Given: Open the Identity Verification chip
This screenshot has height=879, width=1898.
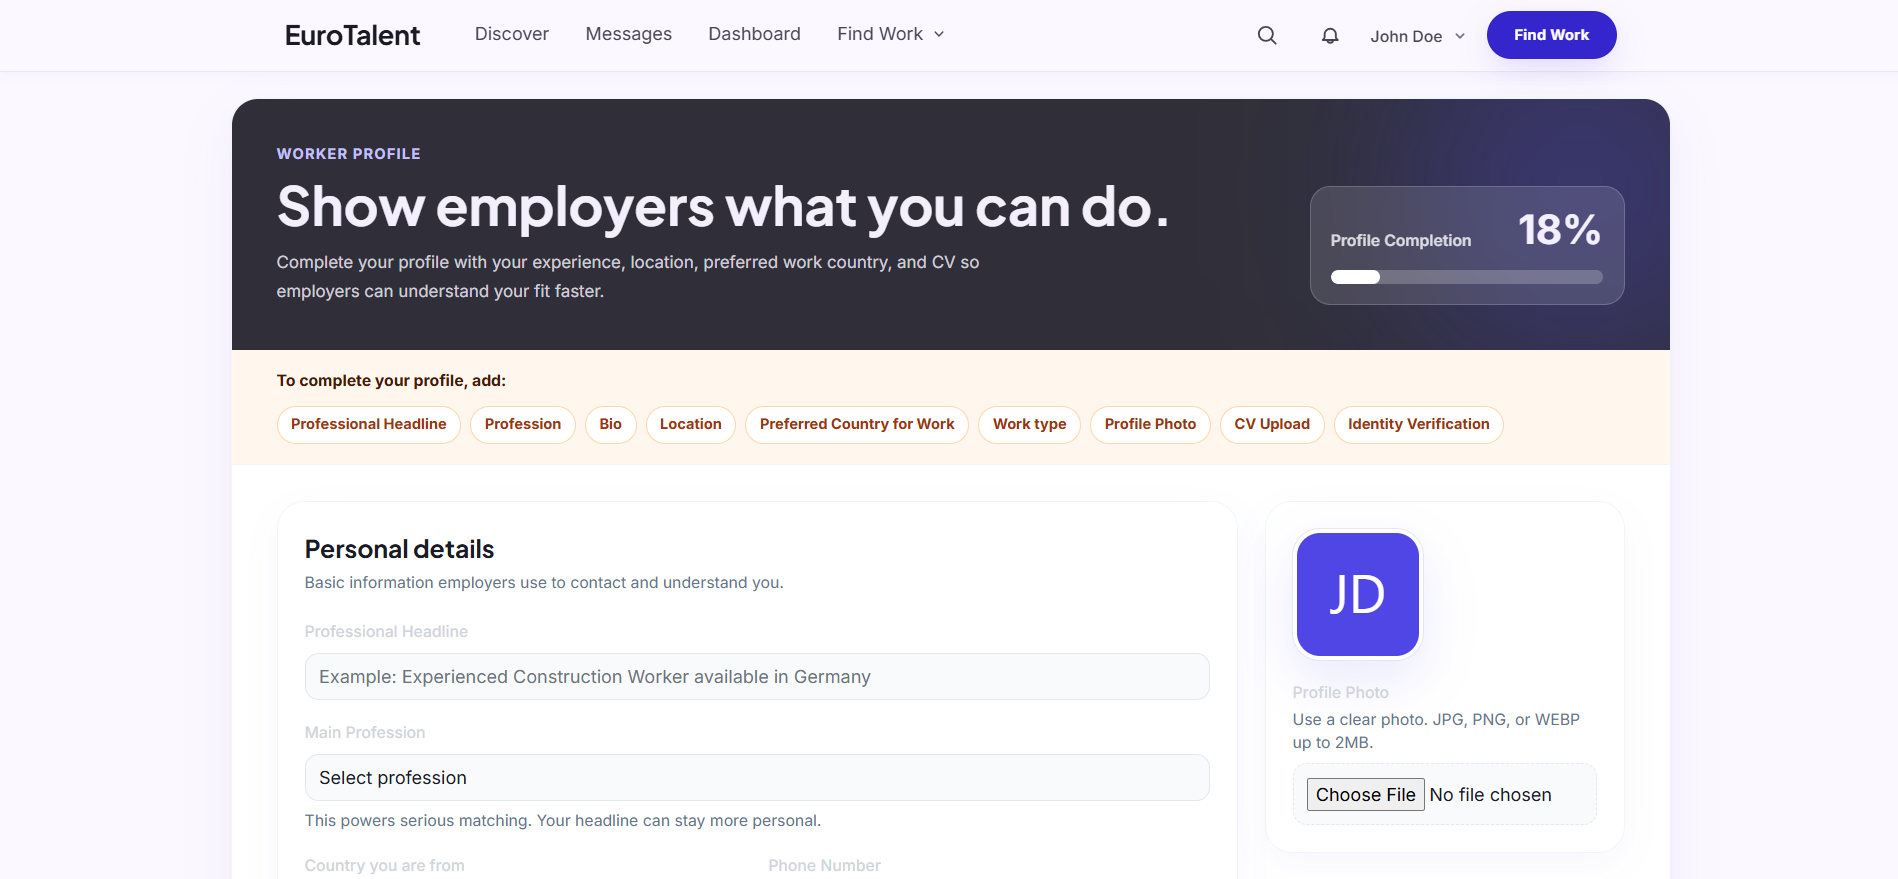Looking at the screenshot, I should pos(1419,424).
